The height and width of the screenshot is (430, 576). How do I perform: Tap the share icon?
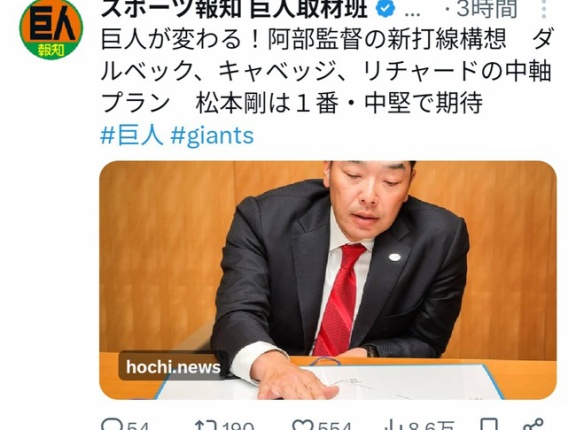tap(533, 424)
